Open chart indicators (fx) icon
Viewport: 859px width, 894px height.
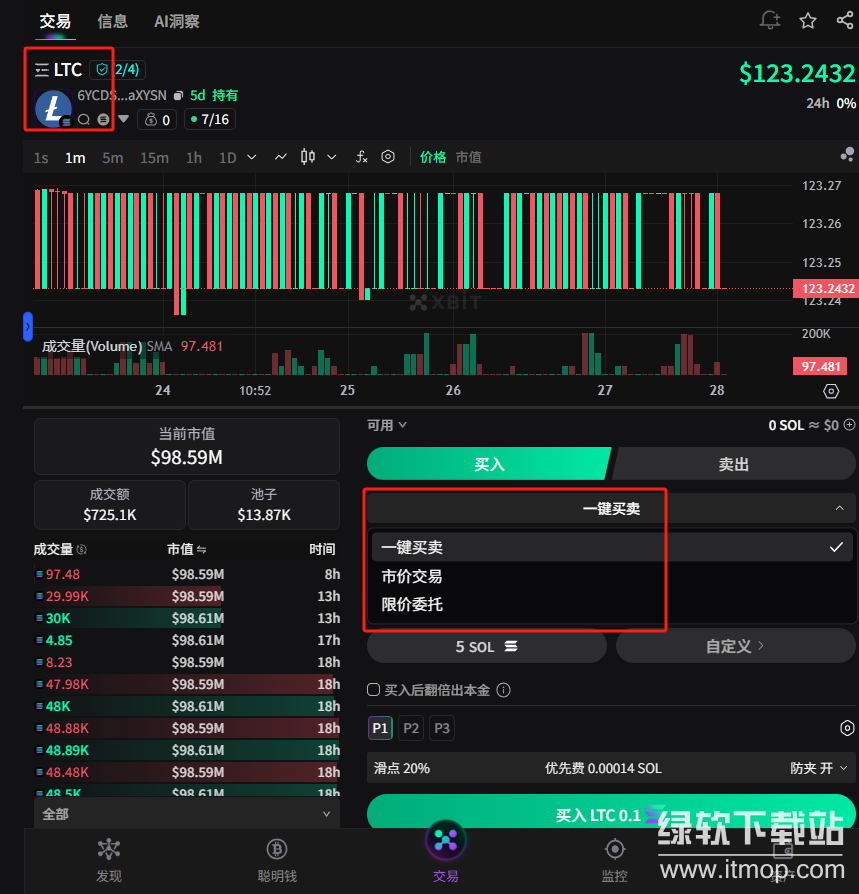(362, 157)
